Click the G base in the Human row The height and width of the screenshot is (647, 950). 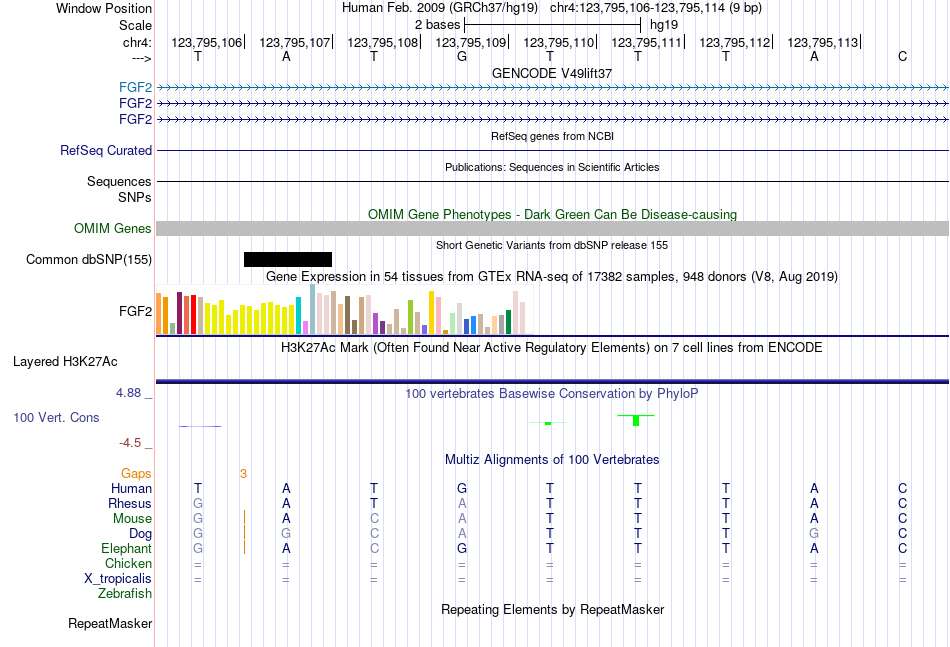[x=462, y=488]
